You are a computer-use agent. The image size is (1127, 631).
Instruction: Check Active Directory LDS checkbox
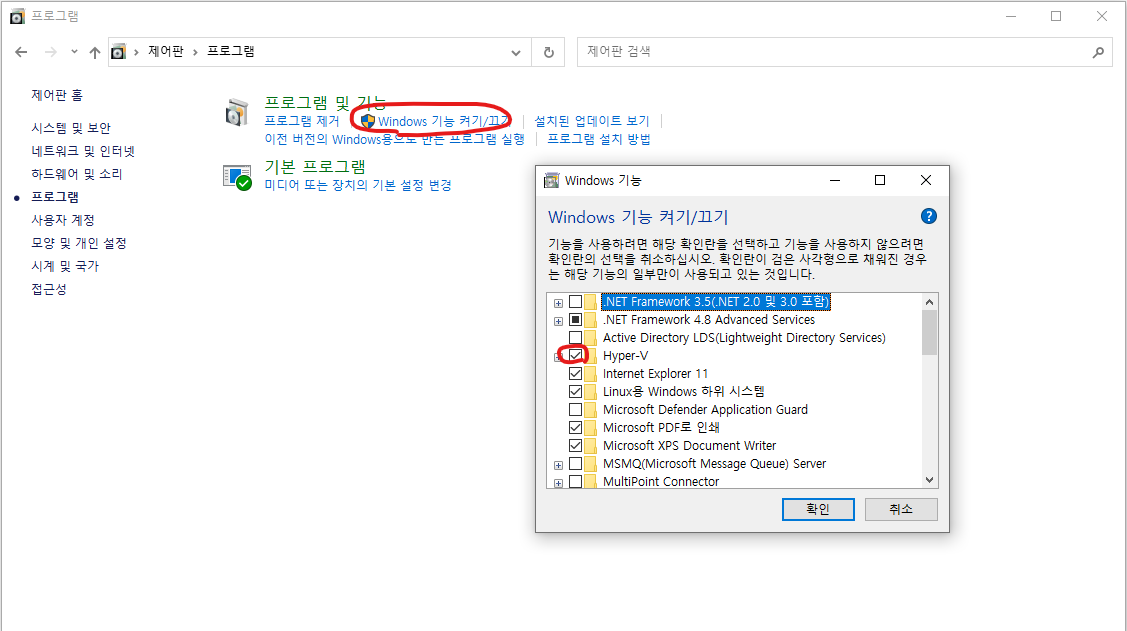pos(576,337)
